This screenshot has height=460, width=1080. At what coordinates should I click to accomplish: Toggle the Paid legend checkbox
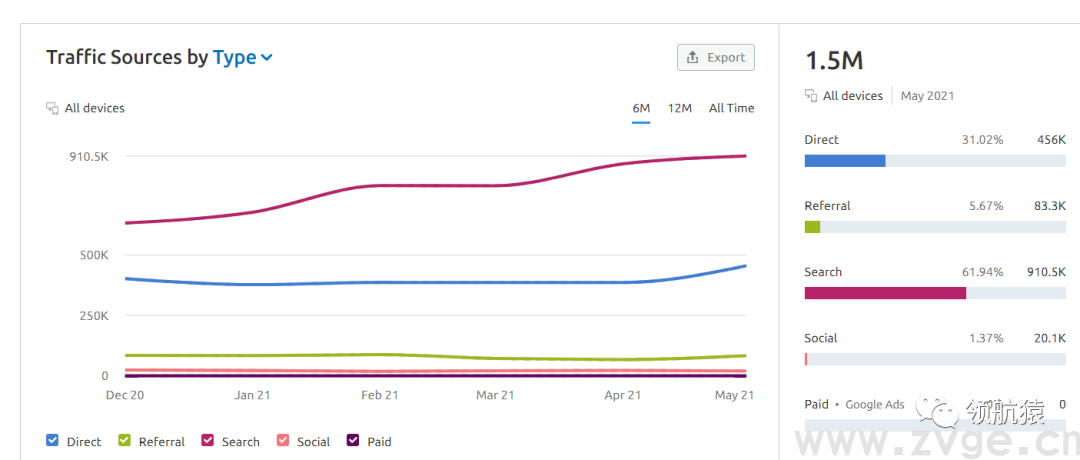click(x=353, y=441)
